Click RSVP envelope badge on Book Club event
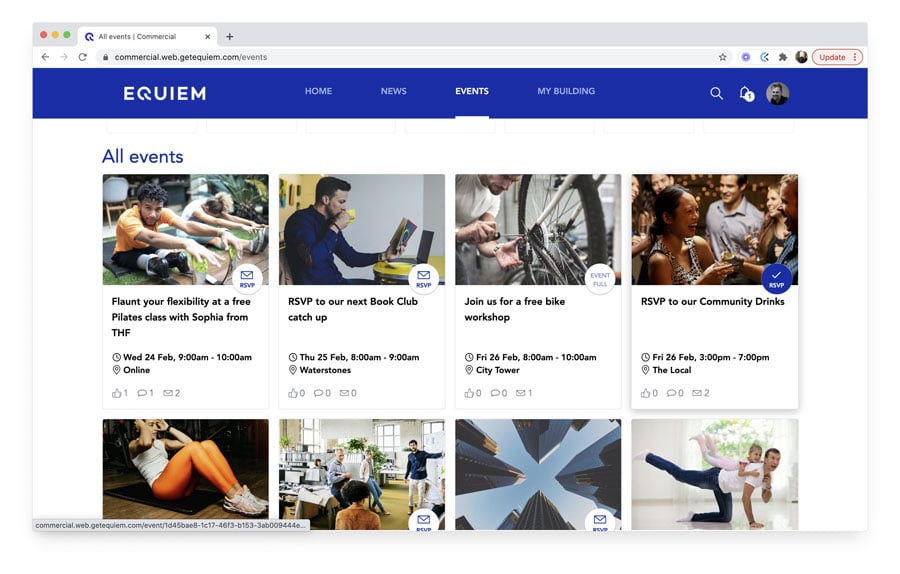This screenshot has height=574, width=900. 423,279
